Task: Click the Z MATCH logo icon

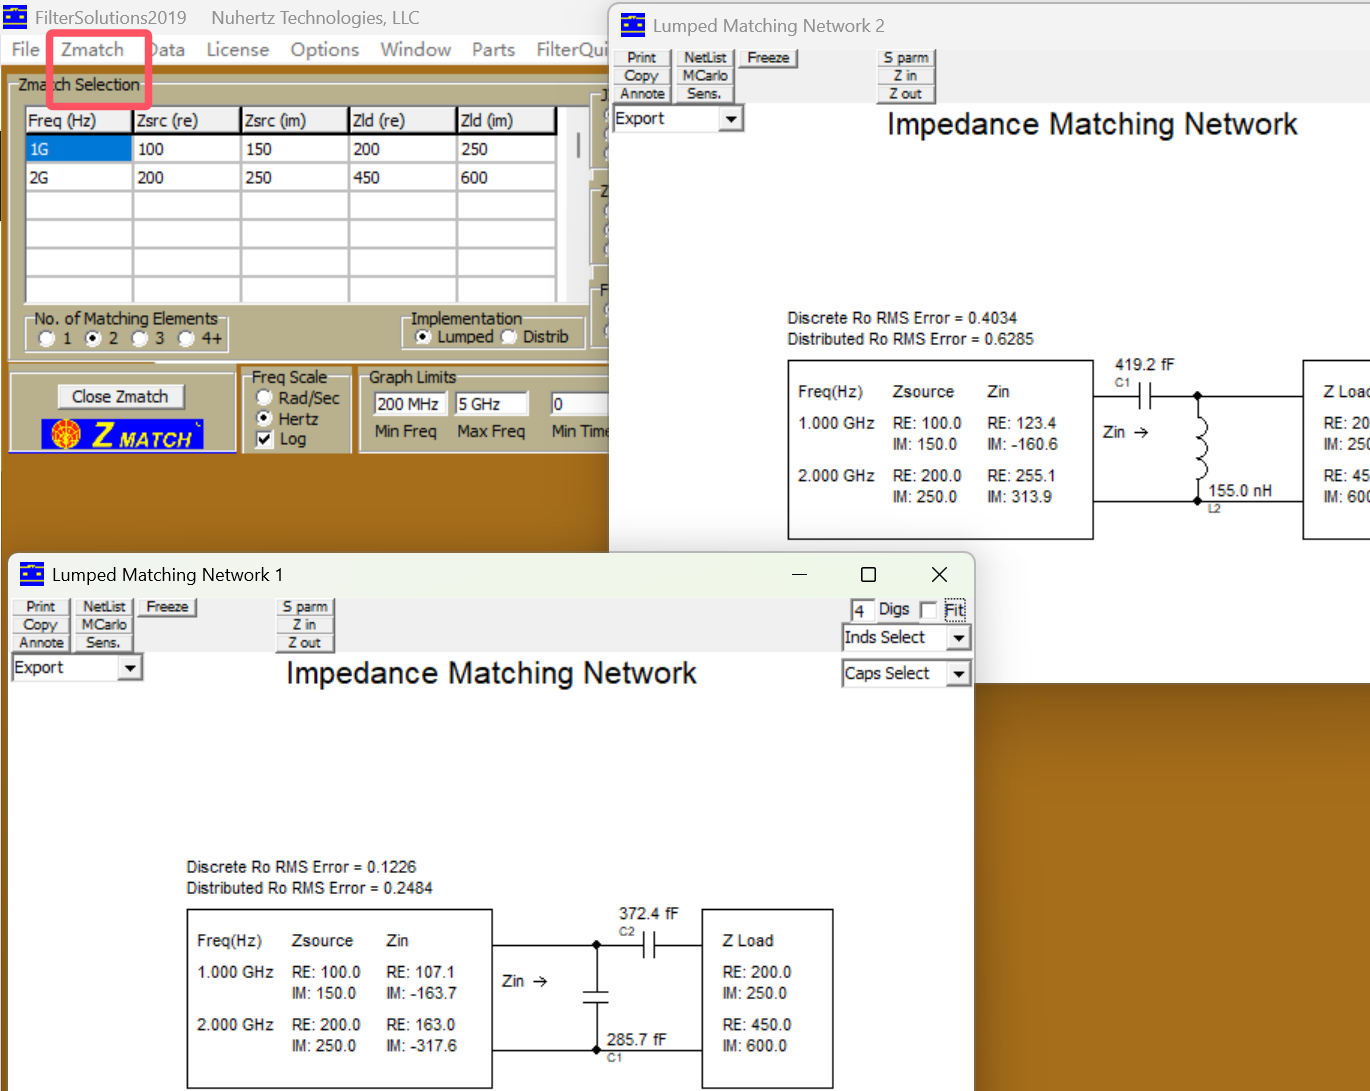Action: (122, 435)
